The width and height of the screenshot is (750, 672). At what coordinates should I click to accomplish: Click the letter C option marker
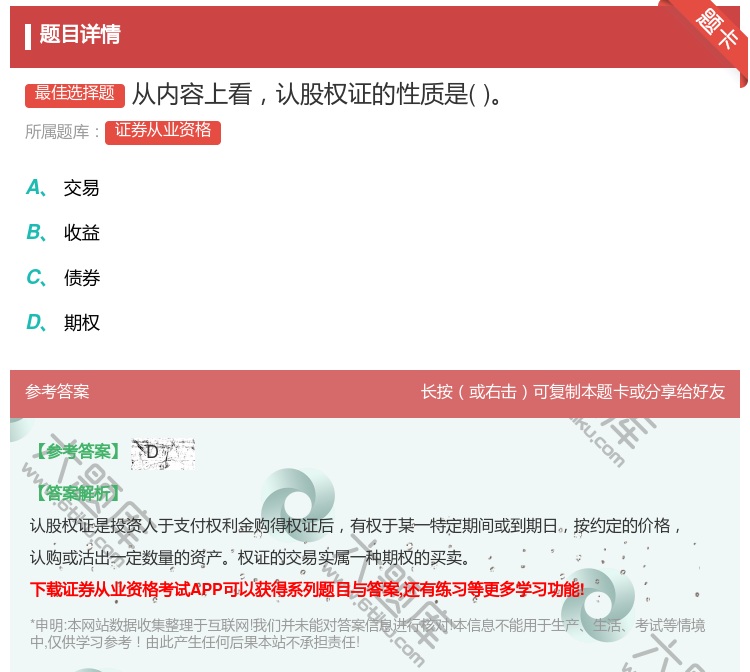[35, 277]
